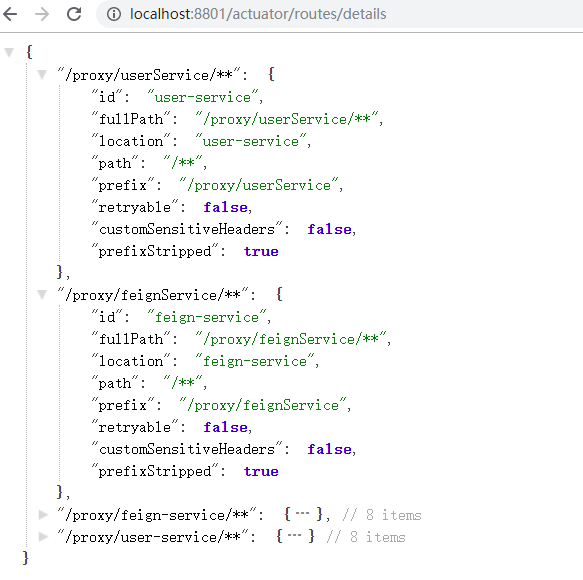Click fullPath value "/proxy/feignService/**"
583x580 pixels.
click(x=291, y=339)
